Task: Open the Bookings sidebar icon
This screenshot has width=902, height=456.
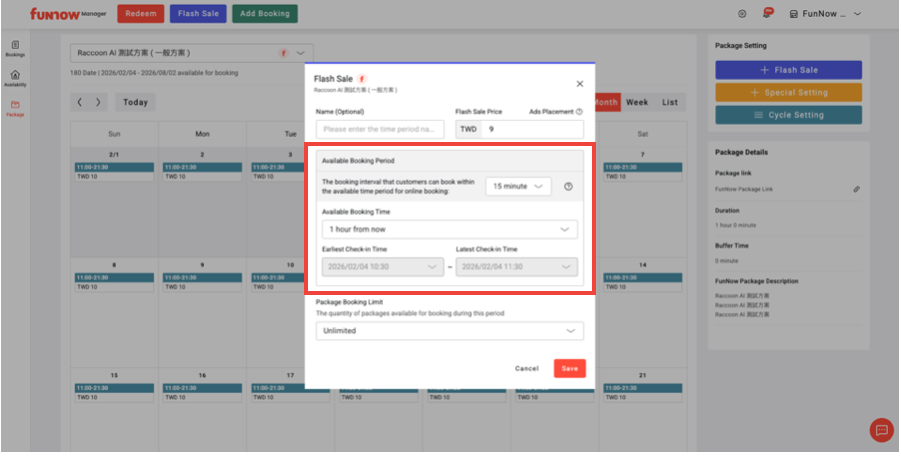Action: click(x=15, y=48)
